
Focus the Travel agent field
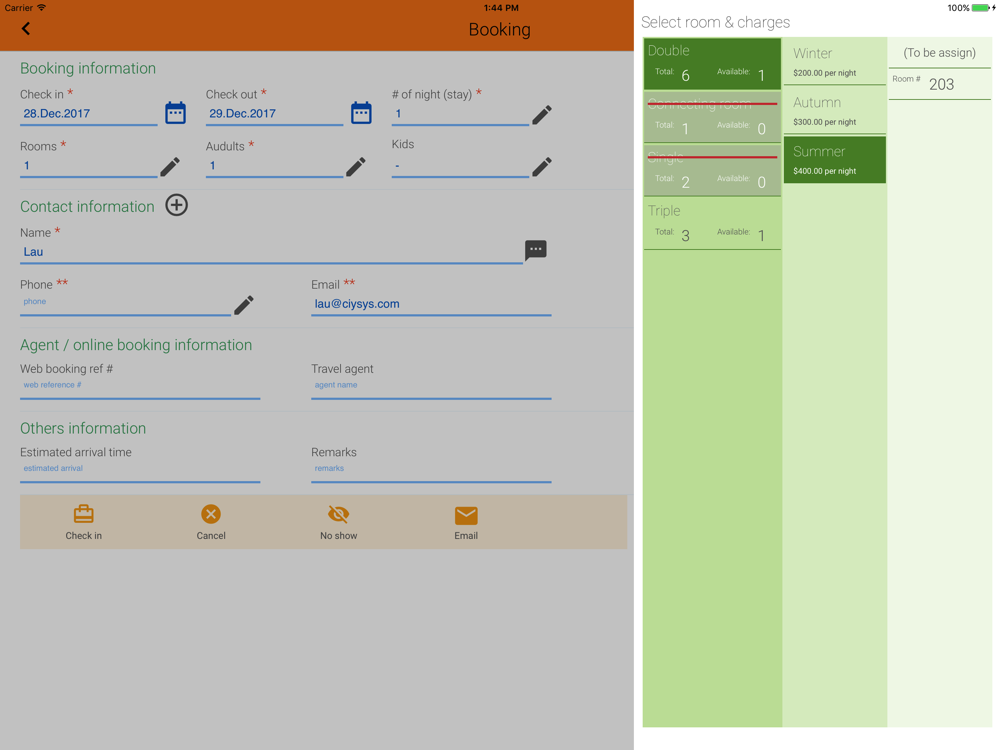[431, 388]
